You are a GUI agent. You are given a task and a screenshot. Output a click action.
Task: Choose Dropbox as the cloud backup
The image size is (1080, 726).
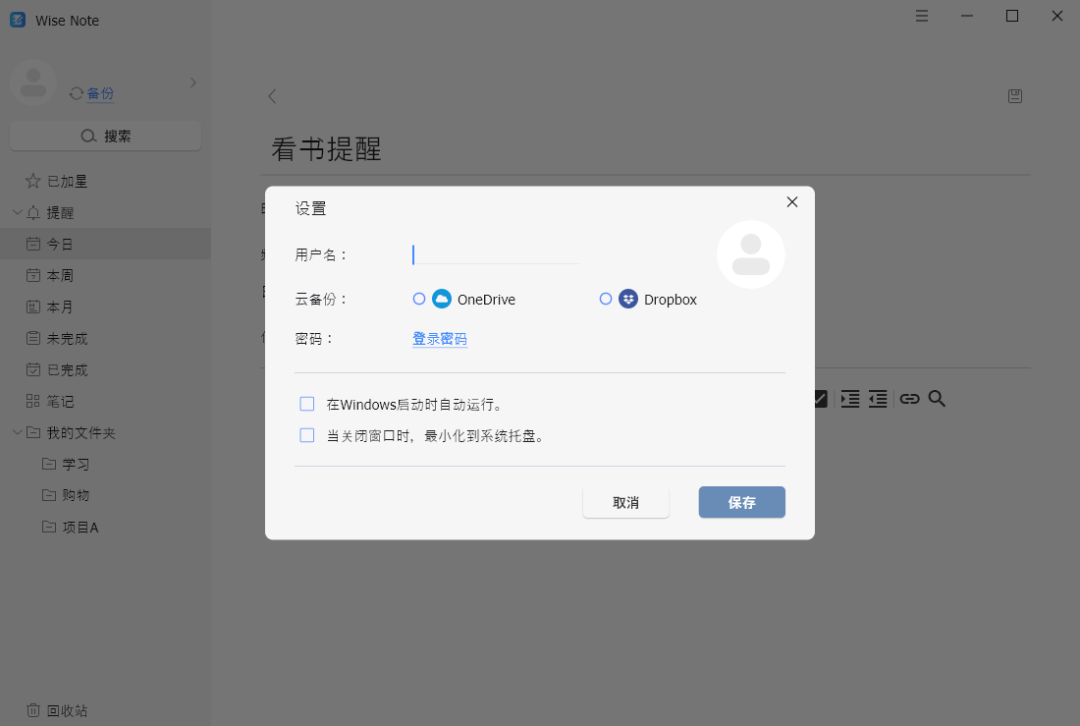coord(605,298)
